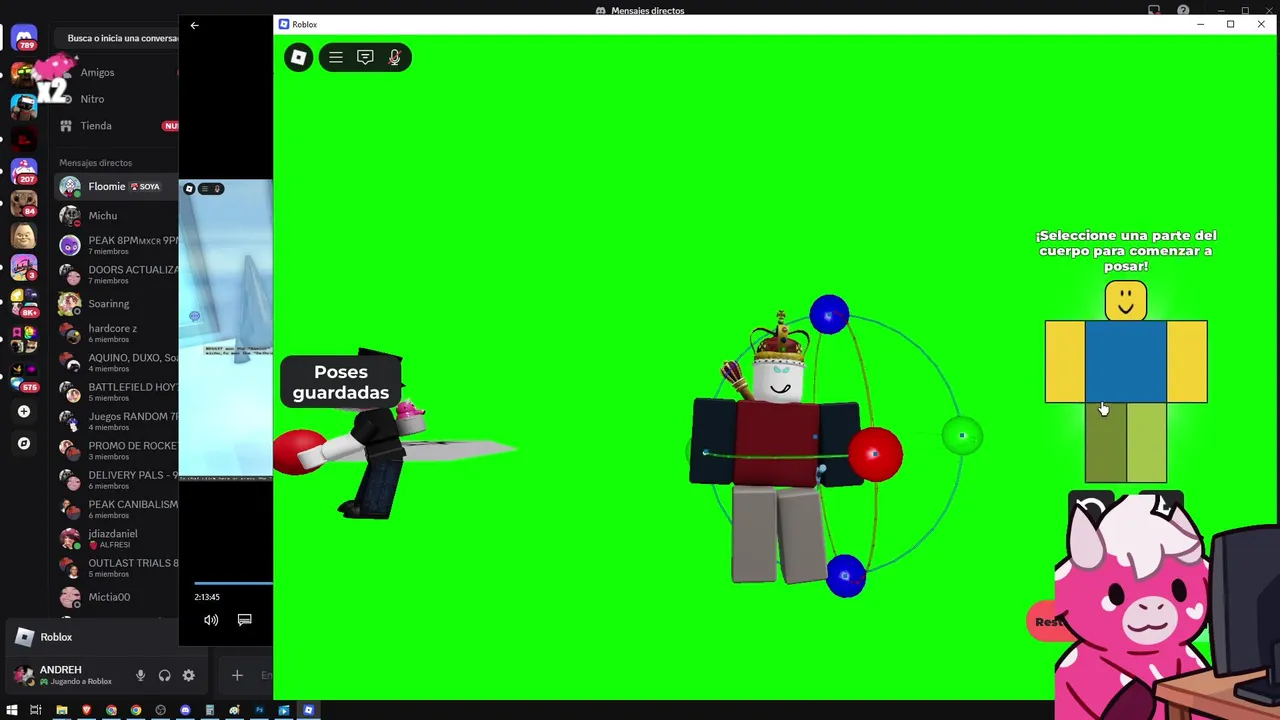Switch to Discord from the taskbar
This screenshot has height=720, width=1280.
point(185,710)
